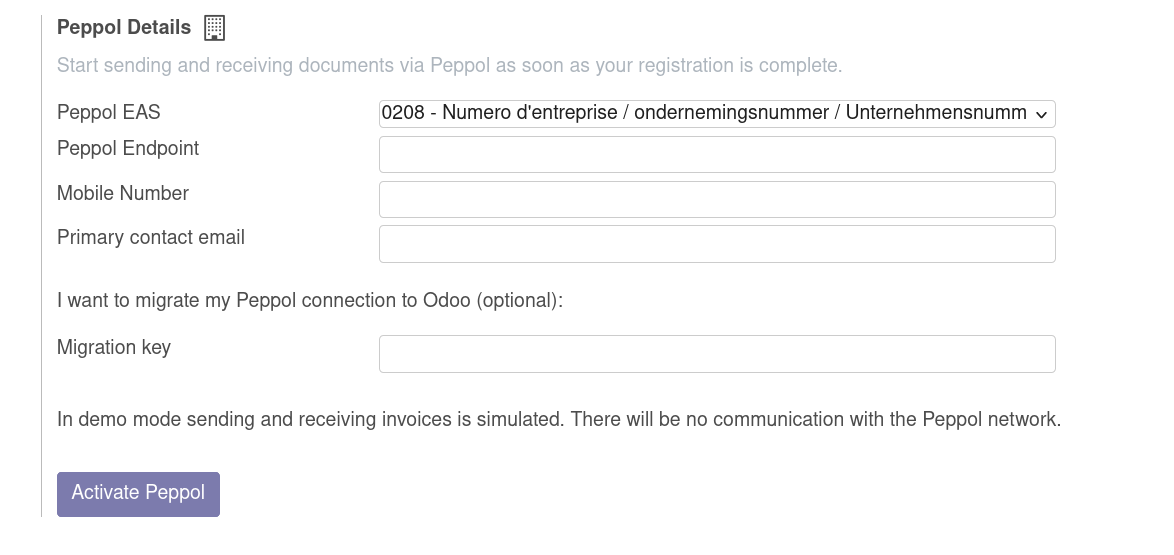Click into the Mobile Number field
Screen dimensions: 1174x555
coord(716,199)
